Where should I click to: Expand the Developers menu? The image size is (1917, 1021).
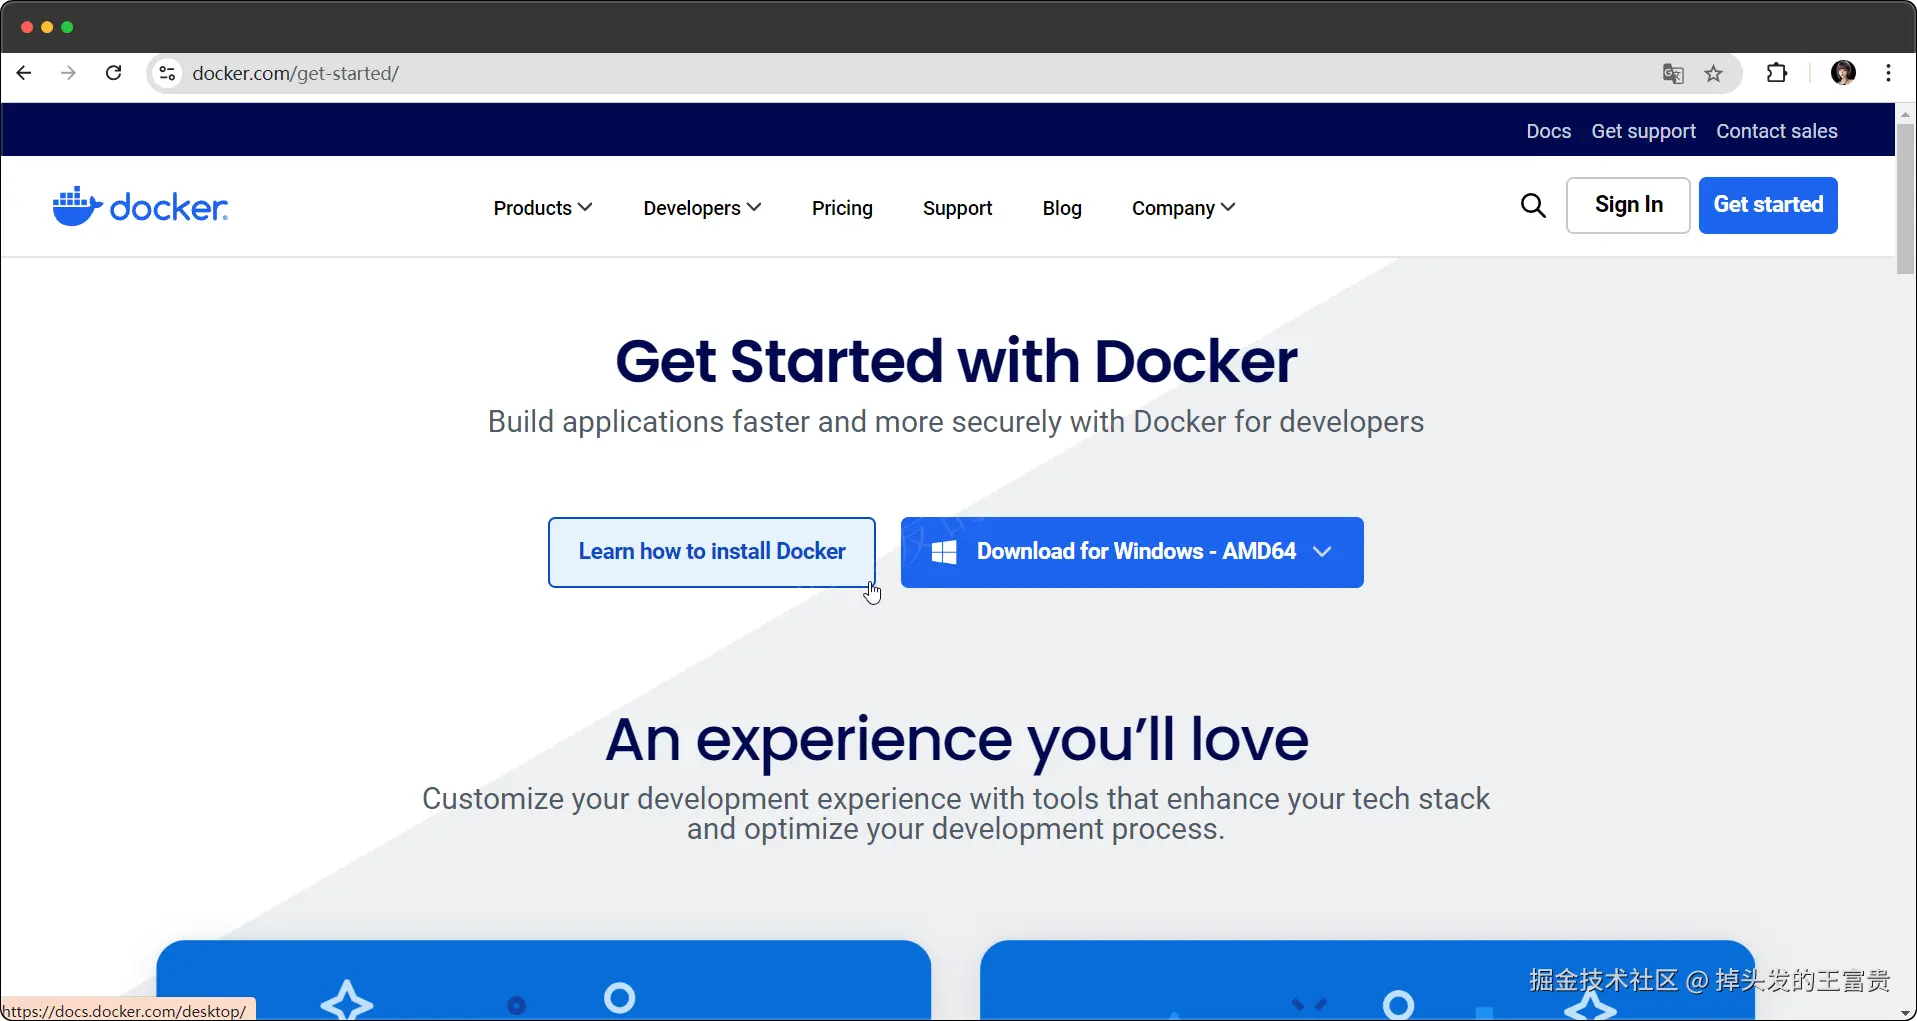[x=702, y=208]
